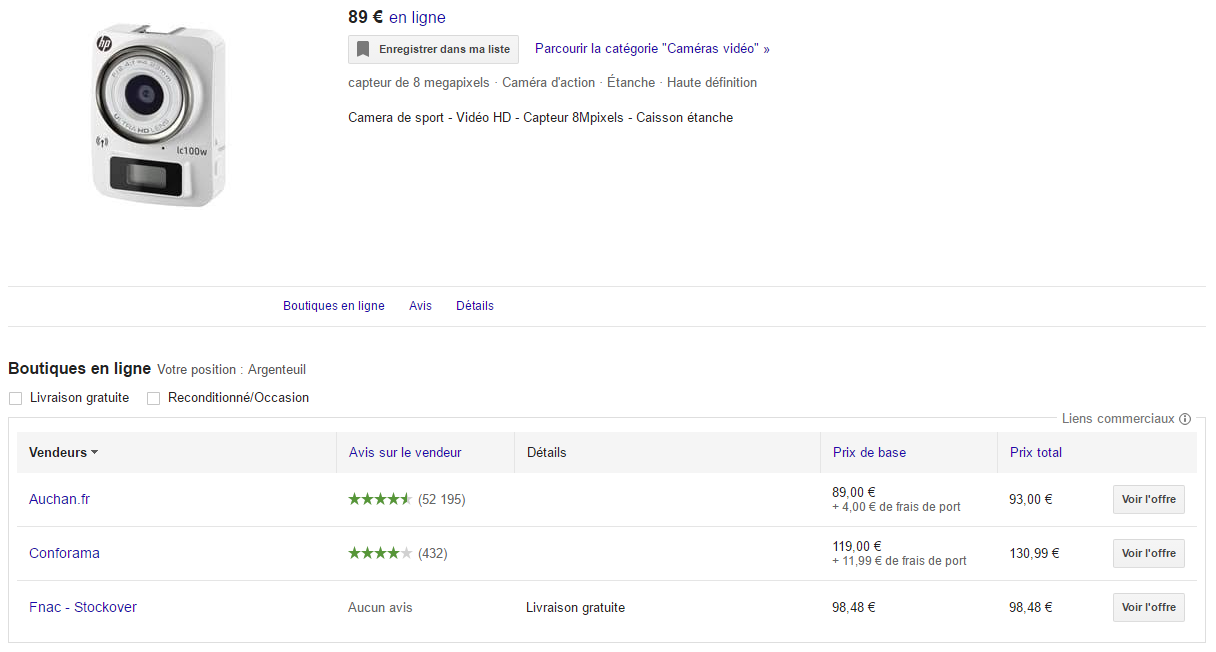Switch to the Avis tab
The image size is (1216, 652).
(420, 306)
